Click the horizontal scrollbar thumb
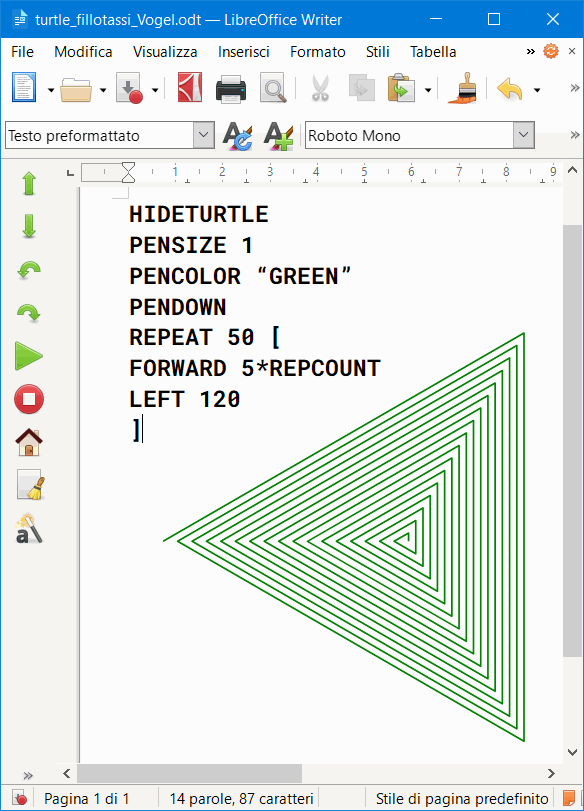 (189, 773)
